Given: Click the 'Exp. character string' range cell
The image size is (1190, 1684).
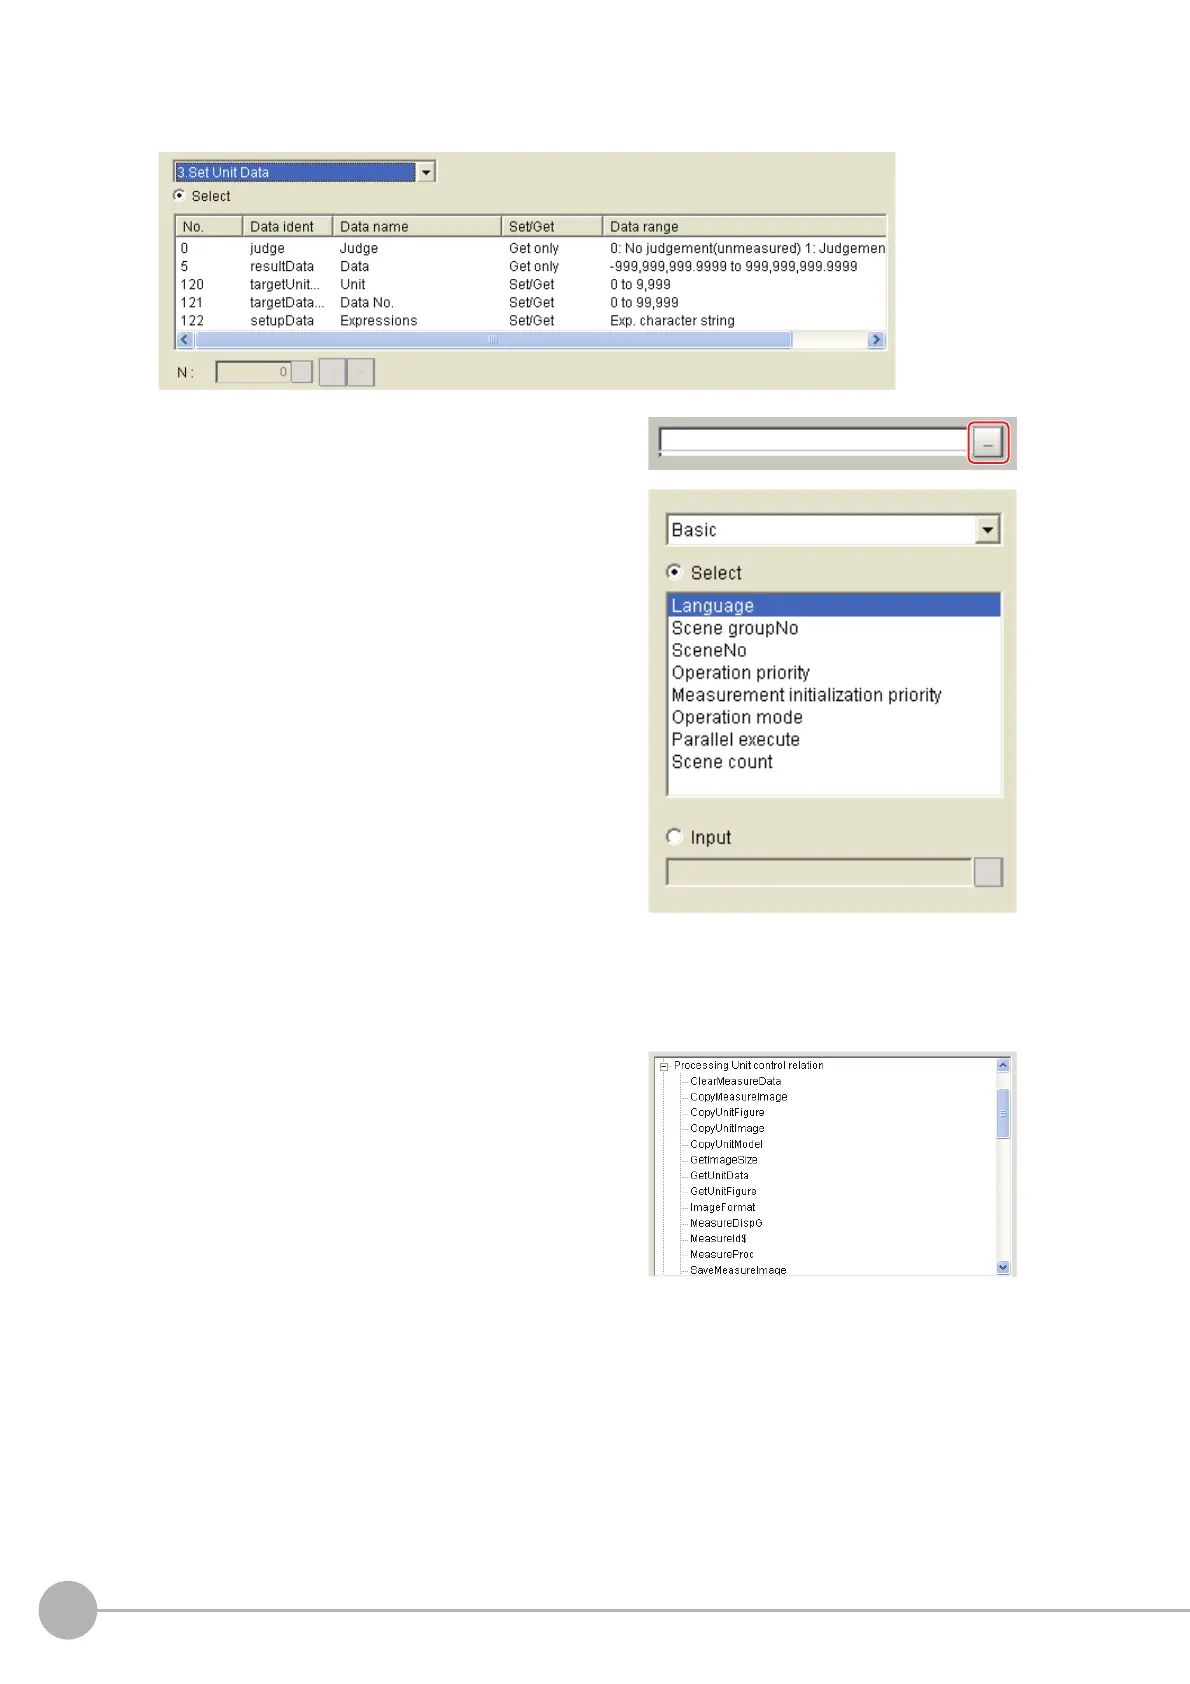Looking at the screenshot, I should click(x=672, y=320).
